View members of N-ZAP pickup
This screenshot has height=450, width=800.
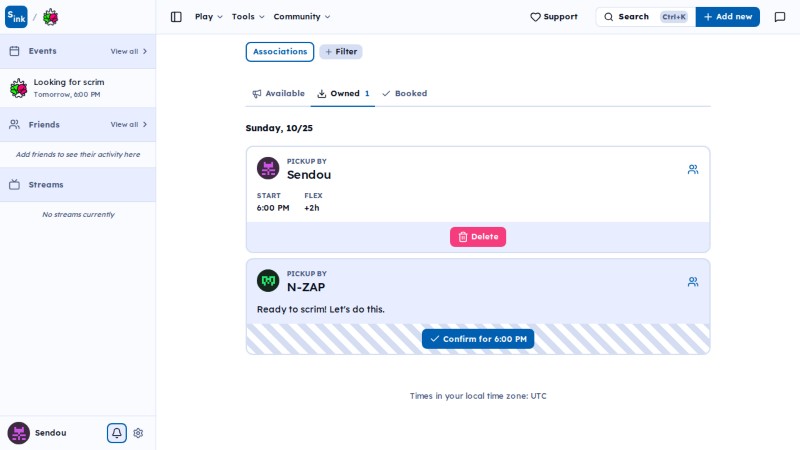[x=693, y=282]
